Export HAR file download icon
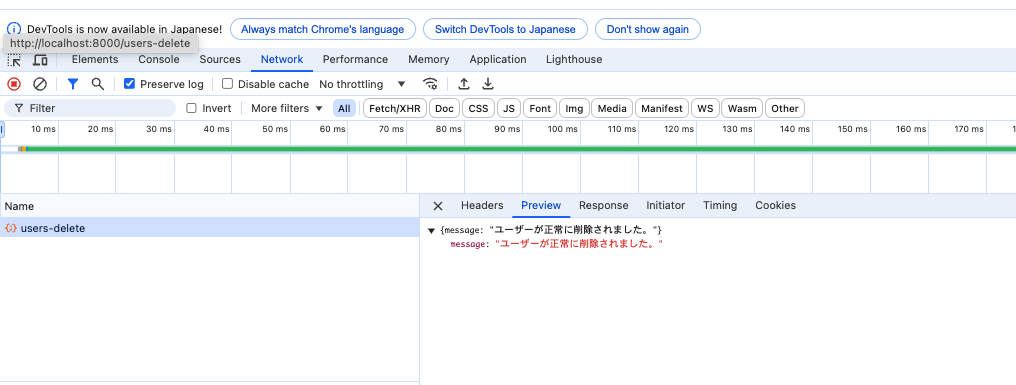The image size is (1016, 385). coord(489,84)
